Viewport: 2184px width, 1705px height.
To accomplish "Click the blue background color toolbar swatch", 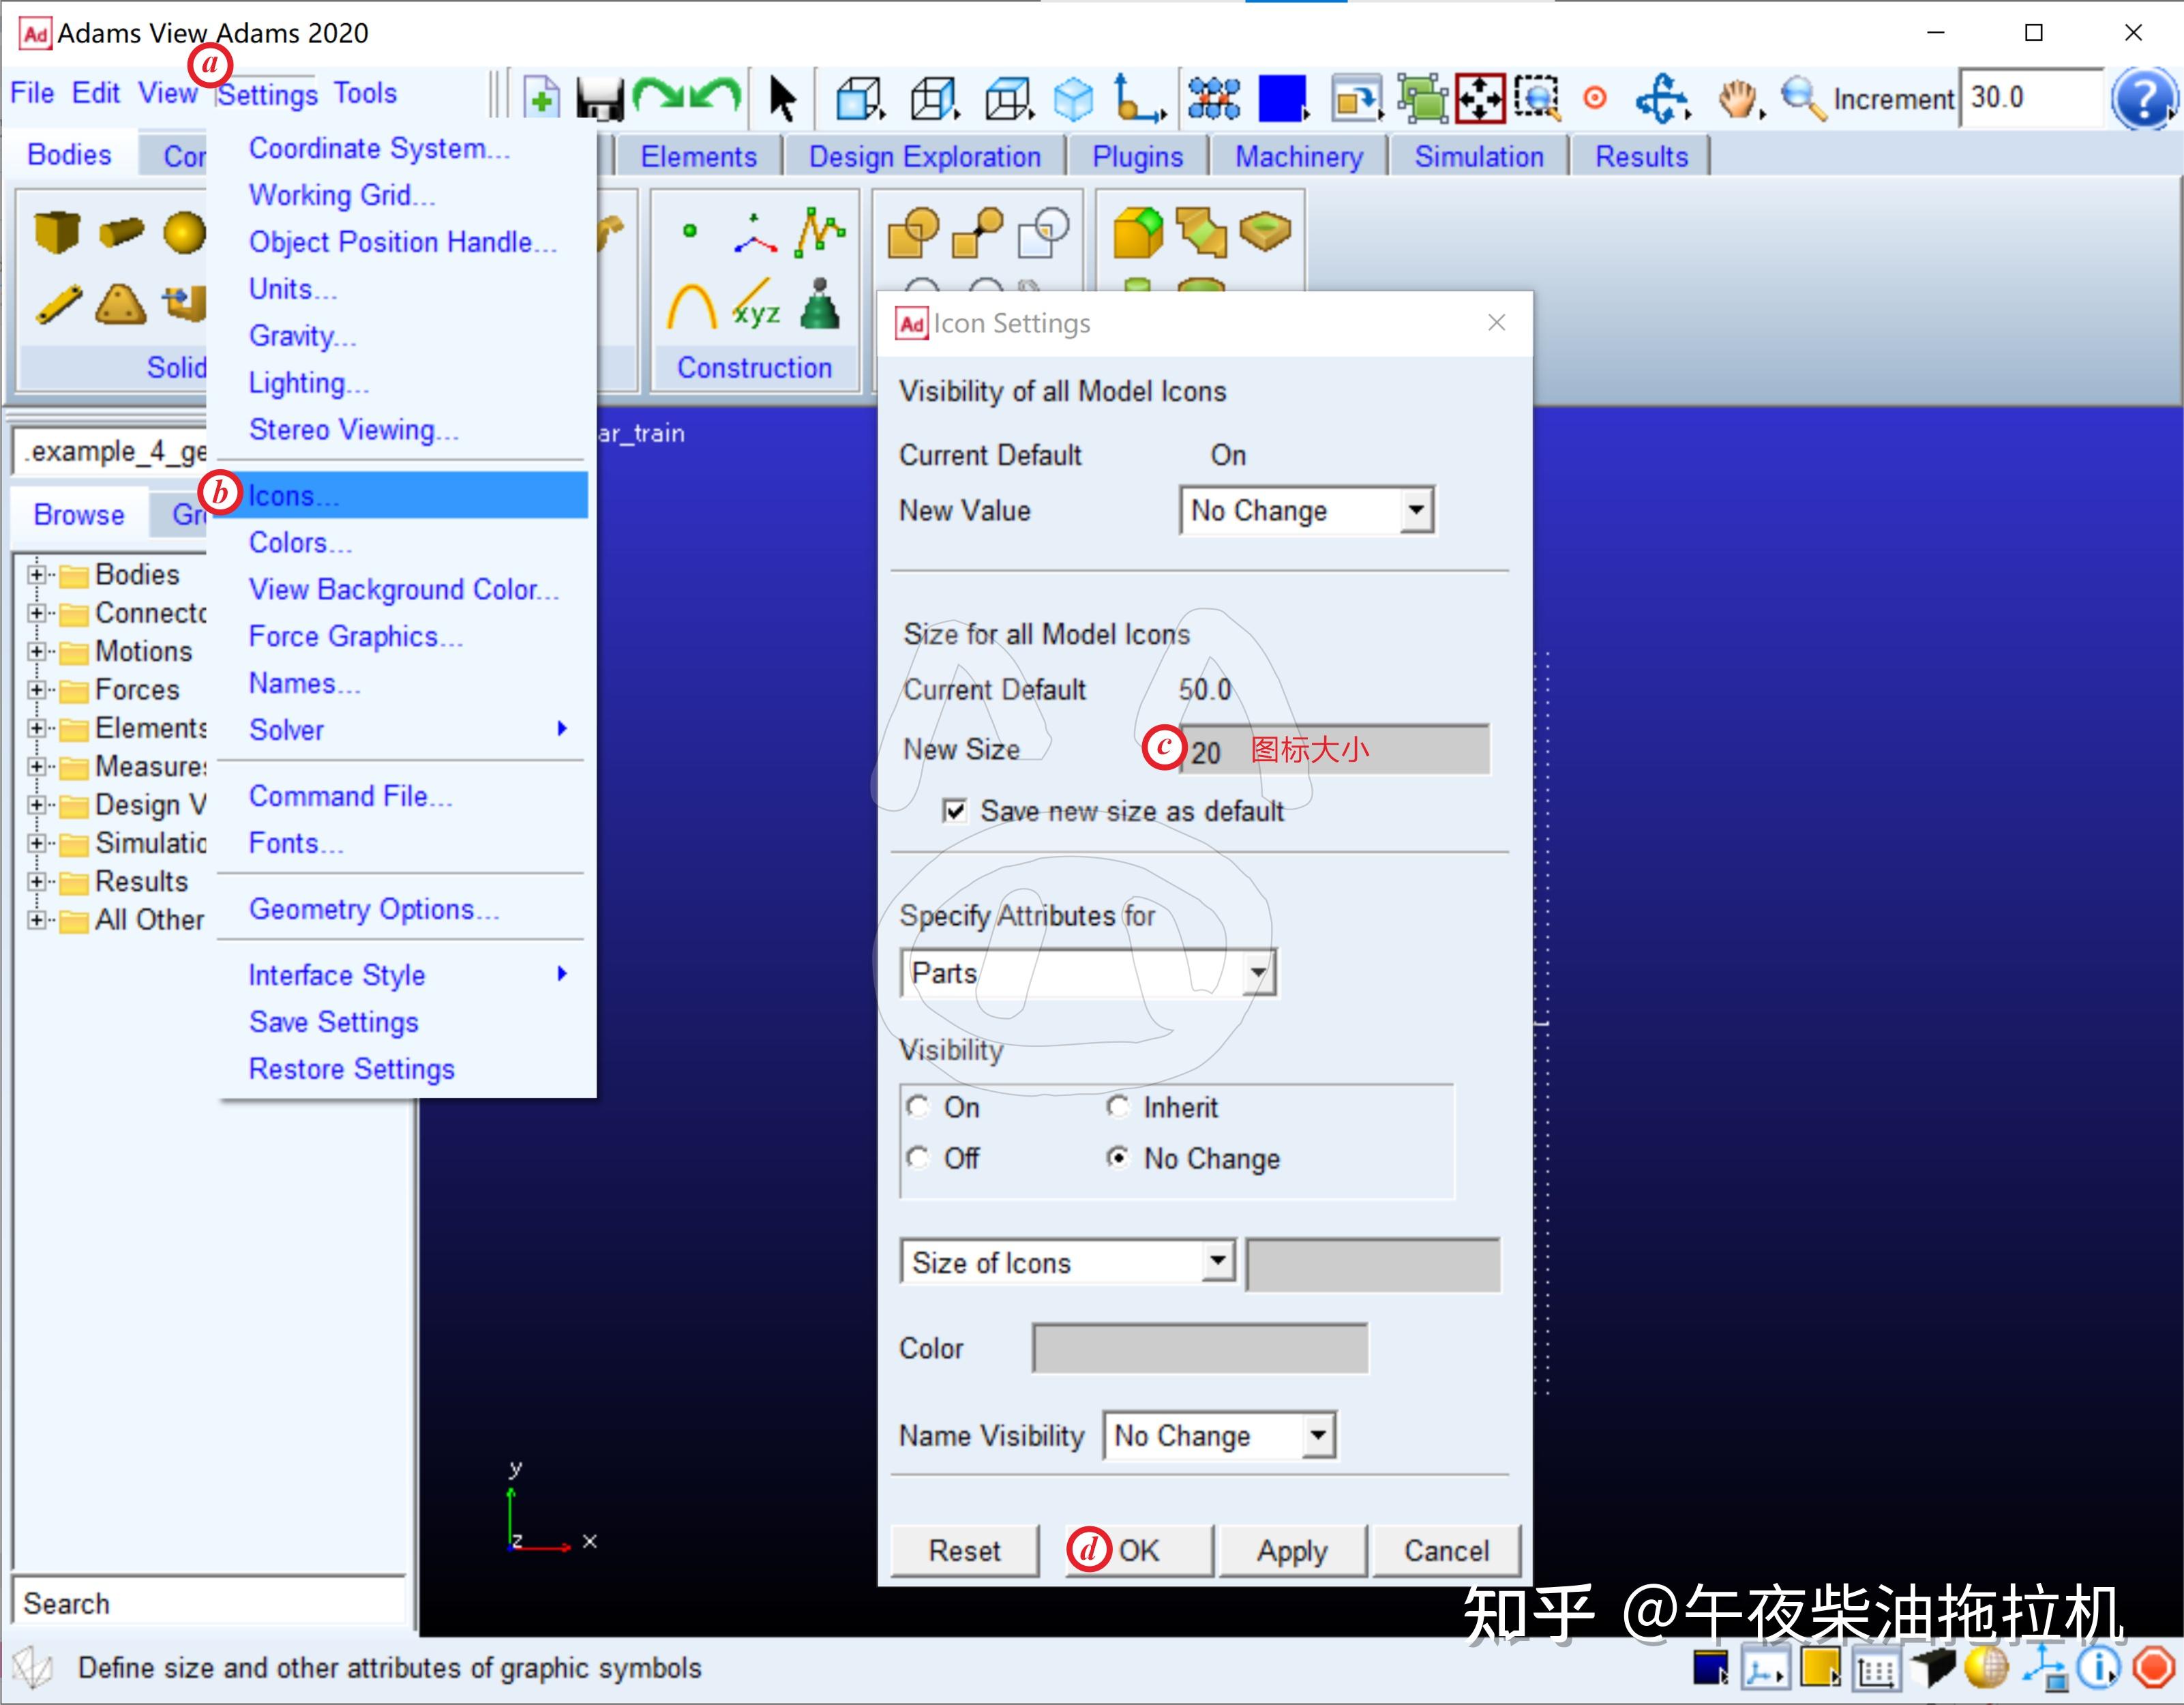I will 1283,98.
